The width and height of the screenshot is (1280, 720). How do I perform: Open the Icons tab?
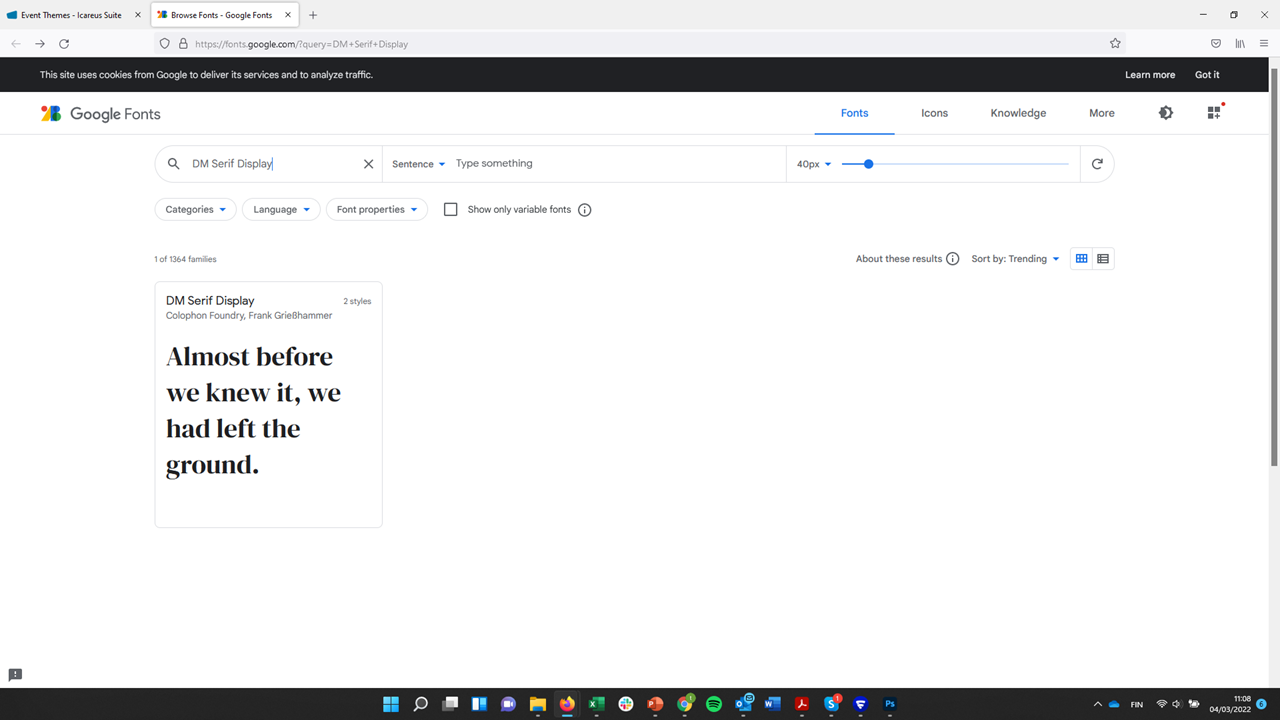pos(934,113)
